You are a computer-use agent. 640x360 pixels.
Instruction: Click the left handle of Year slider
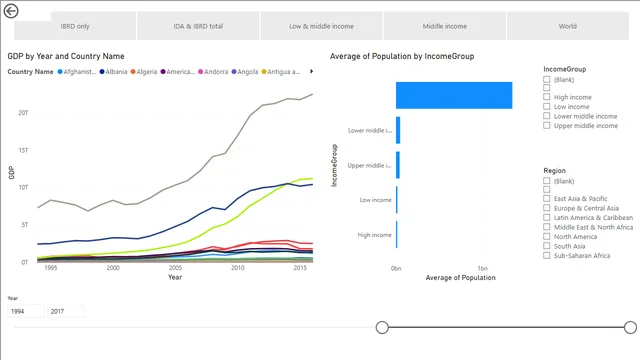pyautogui.click(x=382, y=327)
